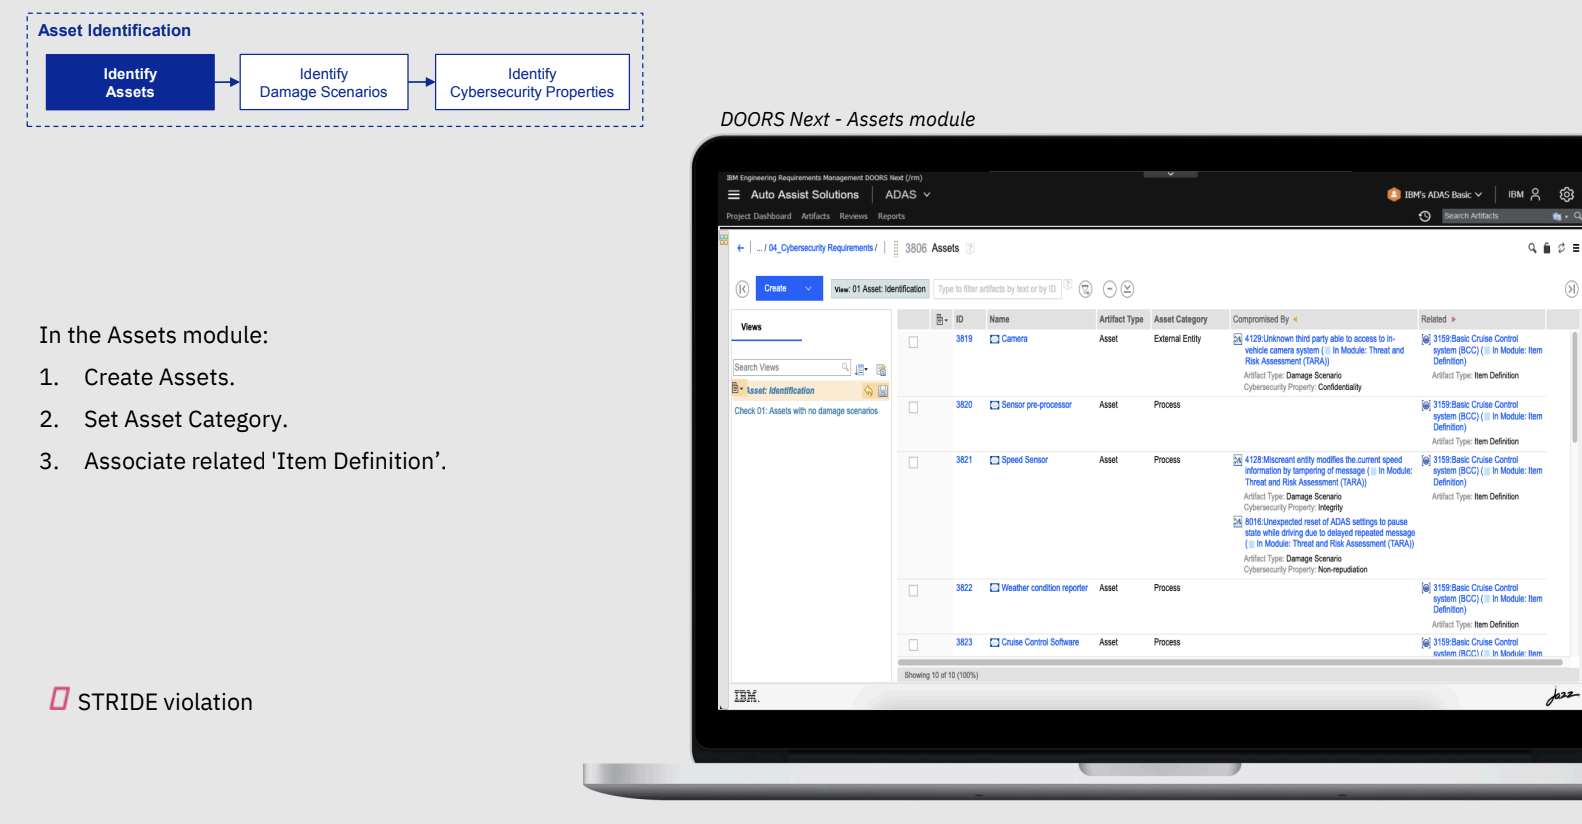
Task: Click the expand-all chevron circle icon
Action: click(1127, 289)
